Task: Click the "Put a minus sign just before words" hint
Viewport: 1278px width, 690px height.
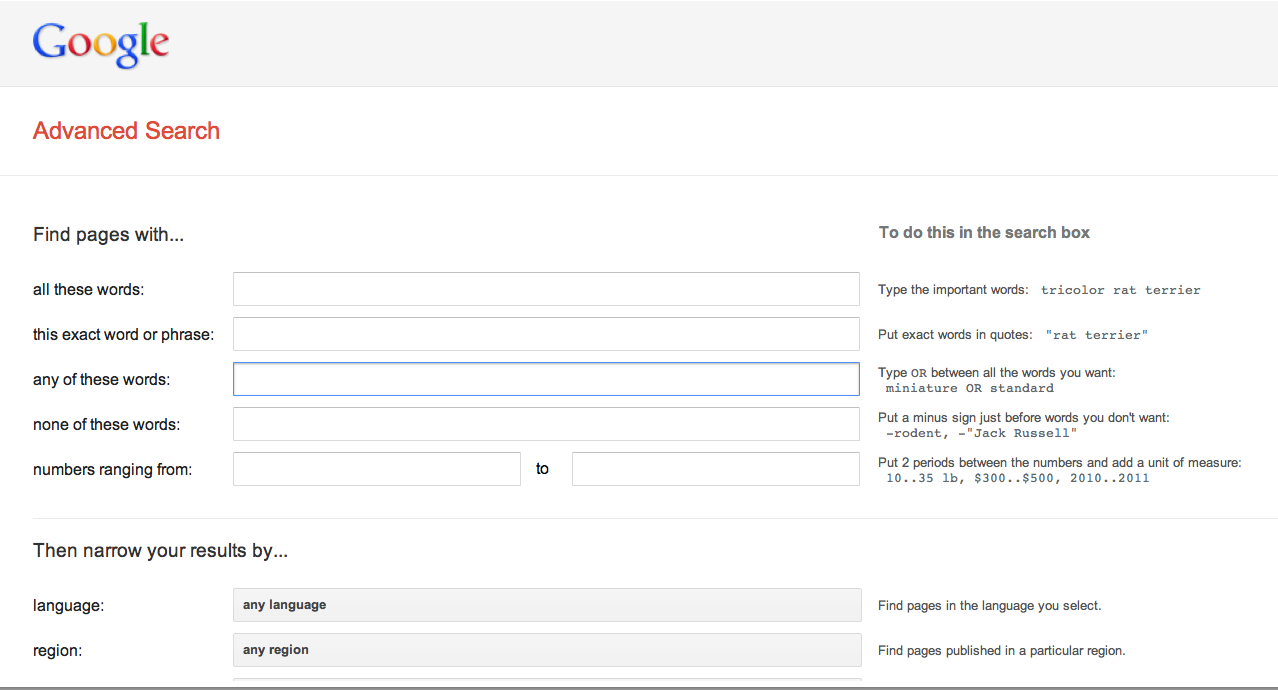Action: pos(1024,418)
